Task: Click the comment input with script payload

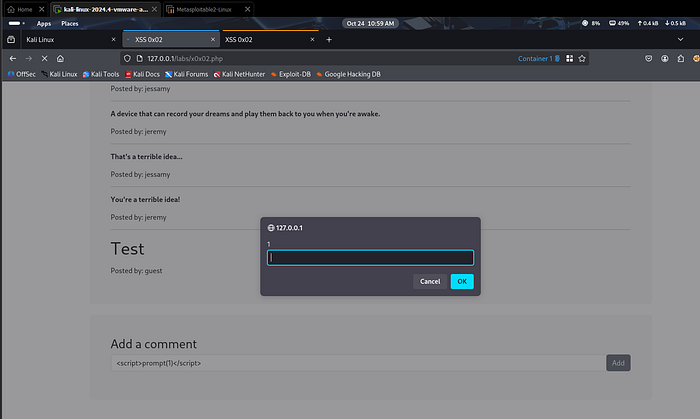Action: (x=358, y=363)
